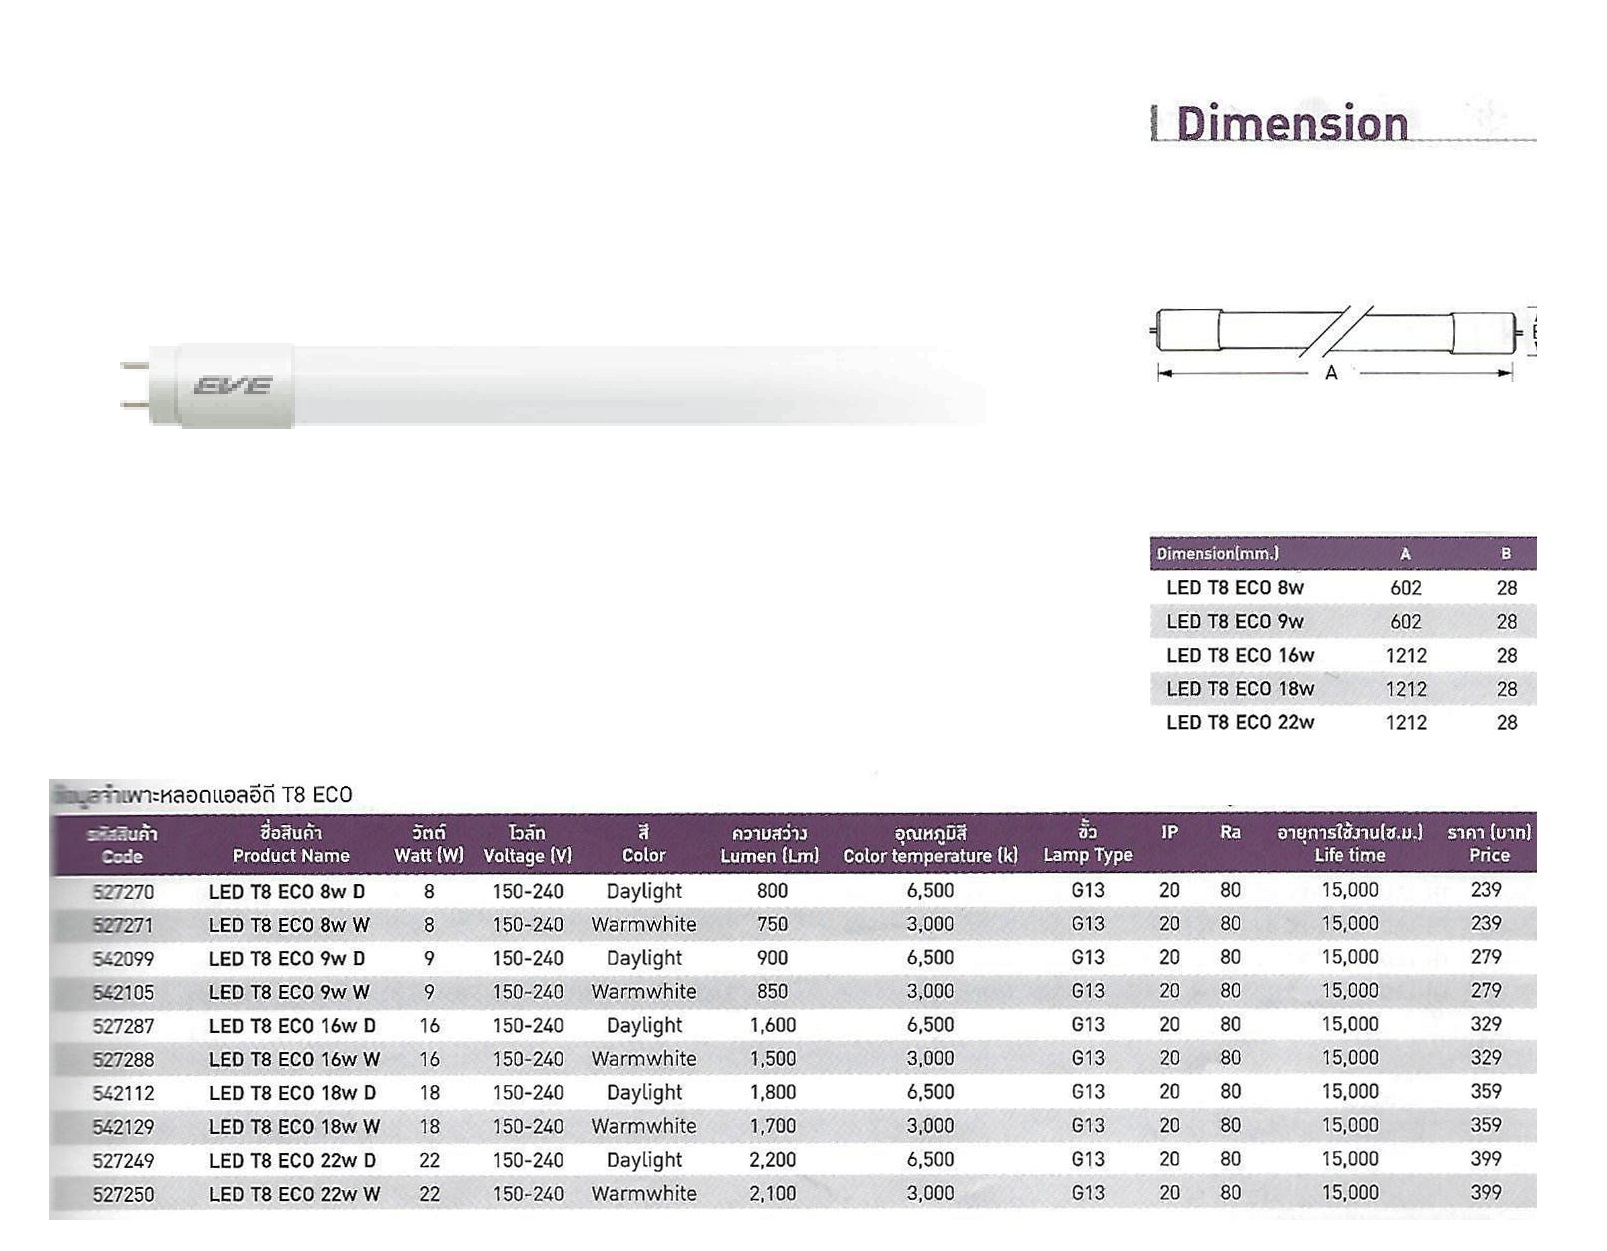Select product name LED T8 ECO 22w W
1607x1251 pixels.
coord(294,1194)
